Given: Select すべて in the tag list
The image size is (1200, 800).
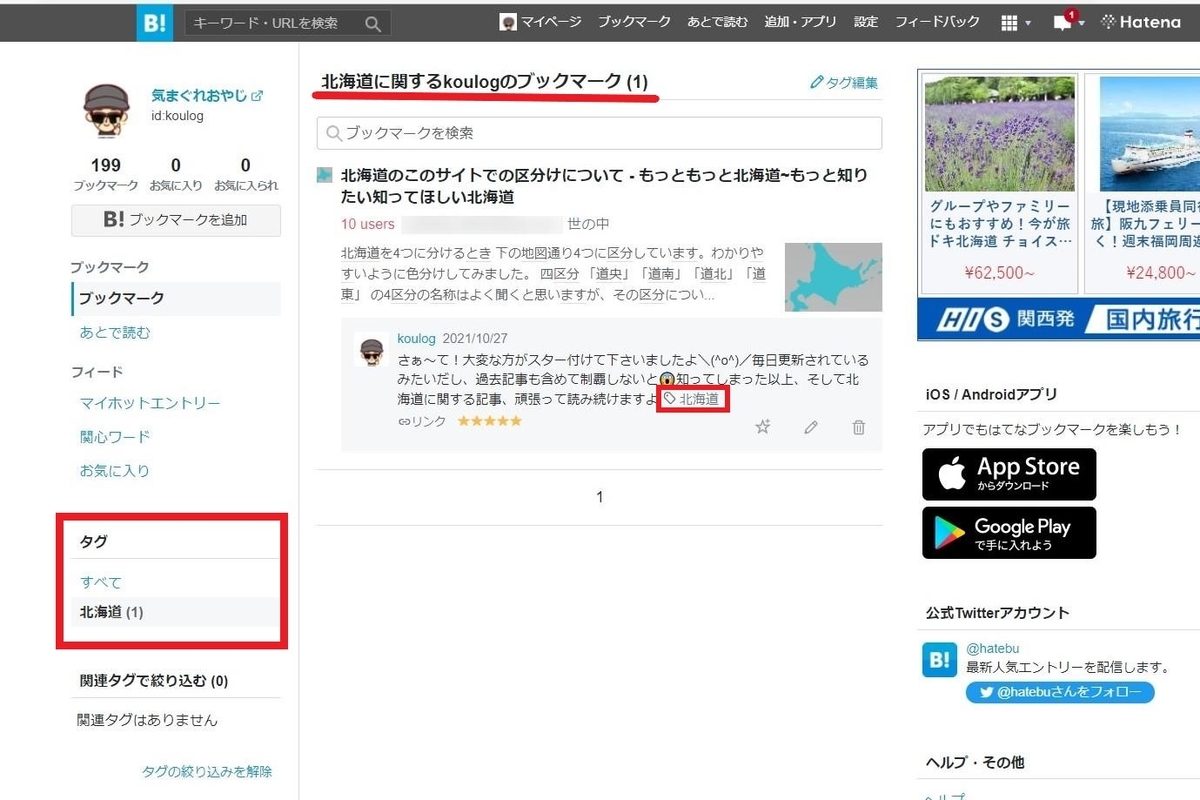Looking at the screenshot, I should coord(100,582).
